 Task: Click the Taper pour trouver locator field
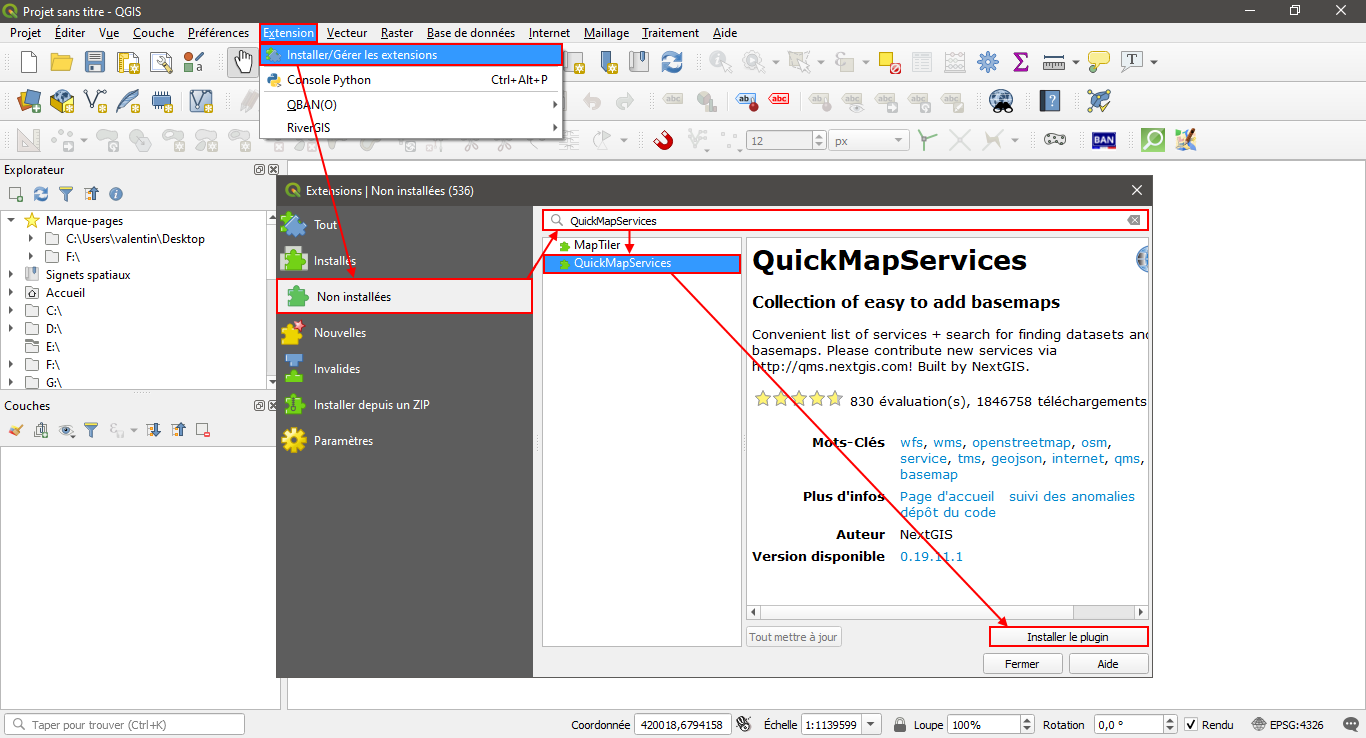pyautogui.click(x=125, y=725)
